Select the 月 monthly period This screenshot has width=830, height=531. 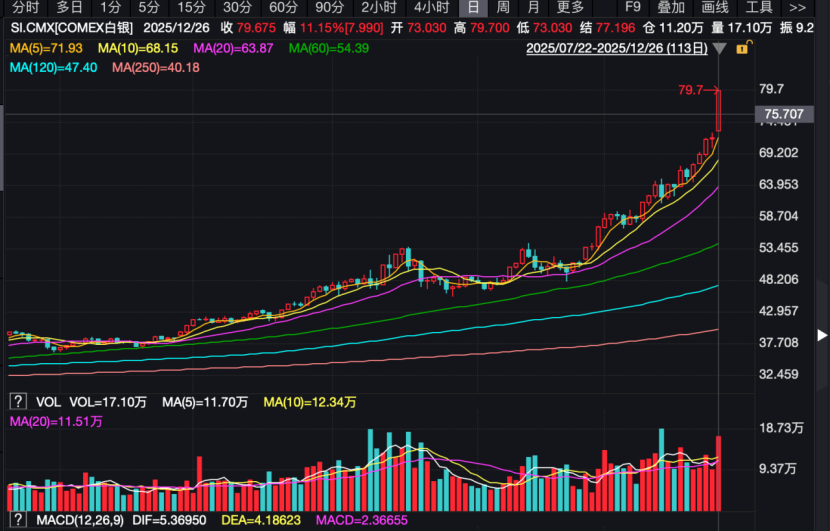click(x=533, y=7)
